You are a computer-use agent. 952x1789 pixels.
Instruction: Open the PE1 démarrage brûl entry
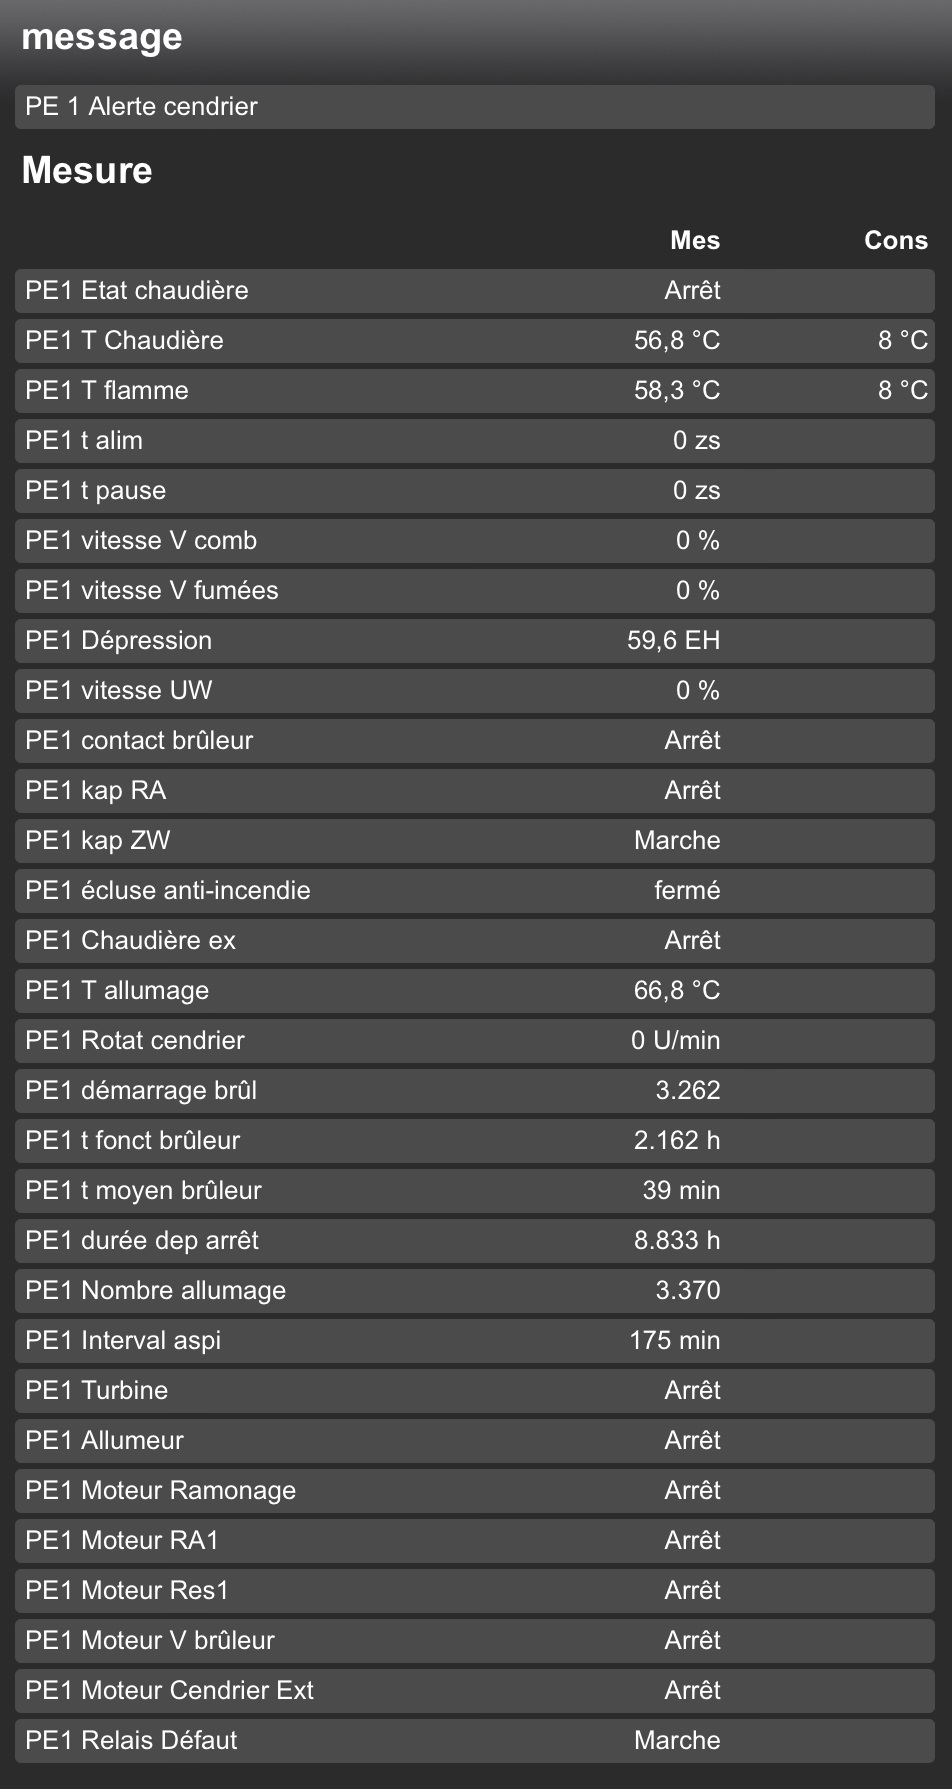pyautogui.click(x=474, y=1090)
